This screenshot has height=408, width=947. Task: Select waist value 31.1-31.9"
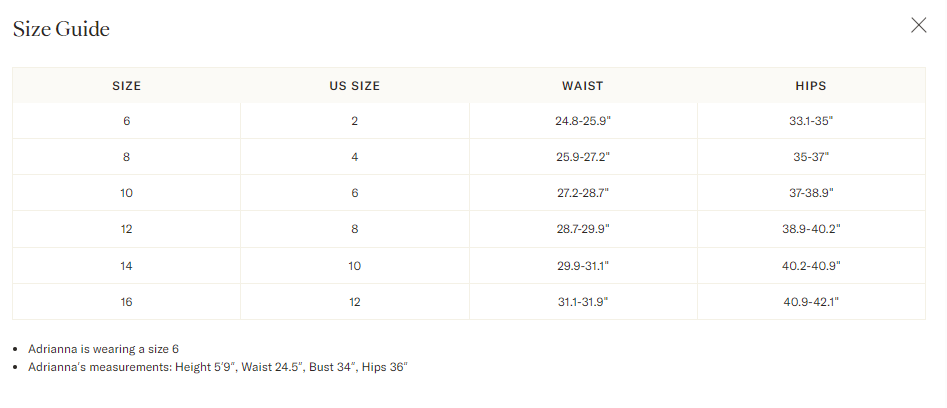(x=583, y=302)
